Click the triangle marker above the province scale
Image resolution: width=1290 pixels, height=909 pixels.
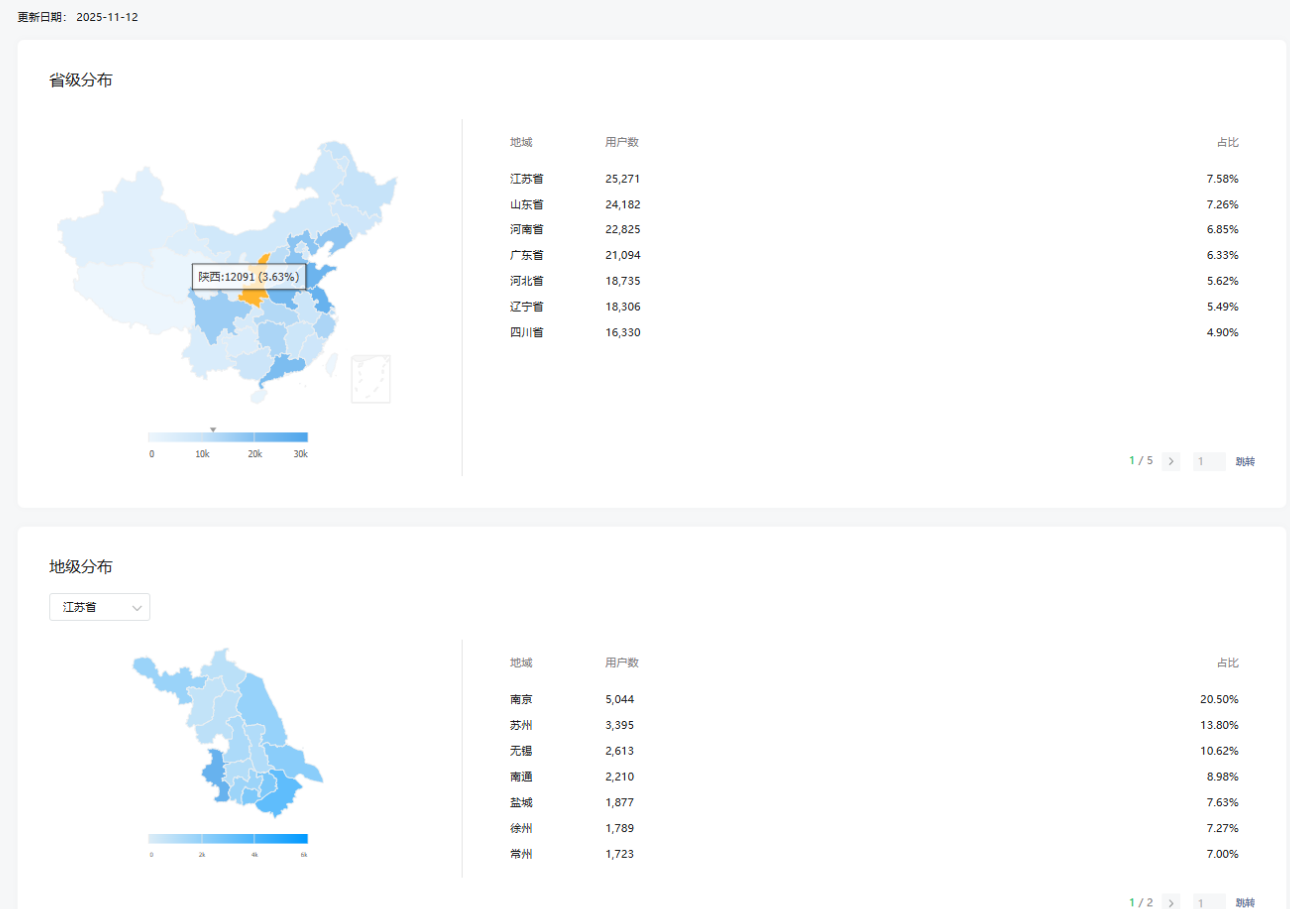(213, 429)
